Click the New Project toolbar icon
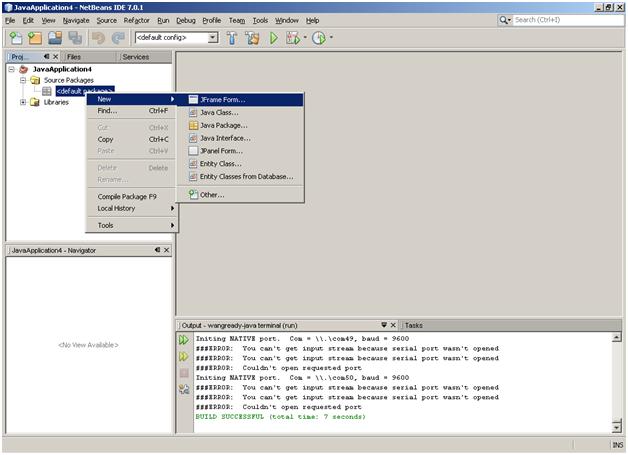The height and width of the screenshot is (455, 628). (x=35, y=38)
